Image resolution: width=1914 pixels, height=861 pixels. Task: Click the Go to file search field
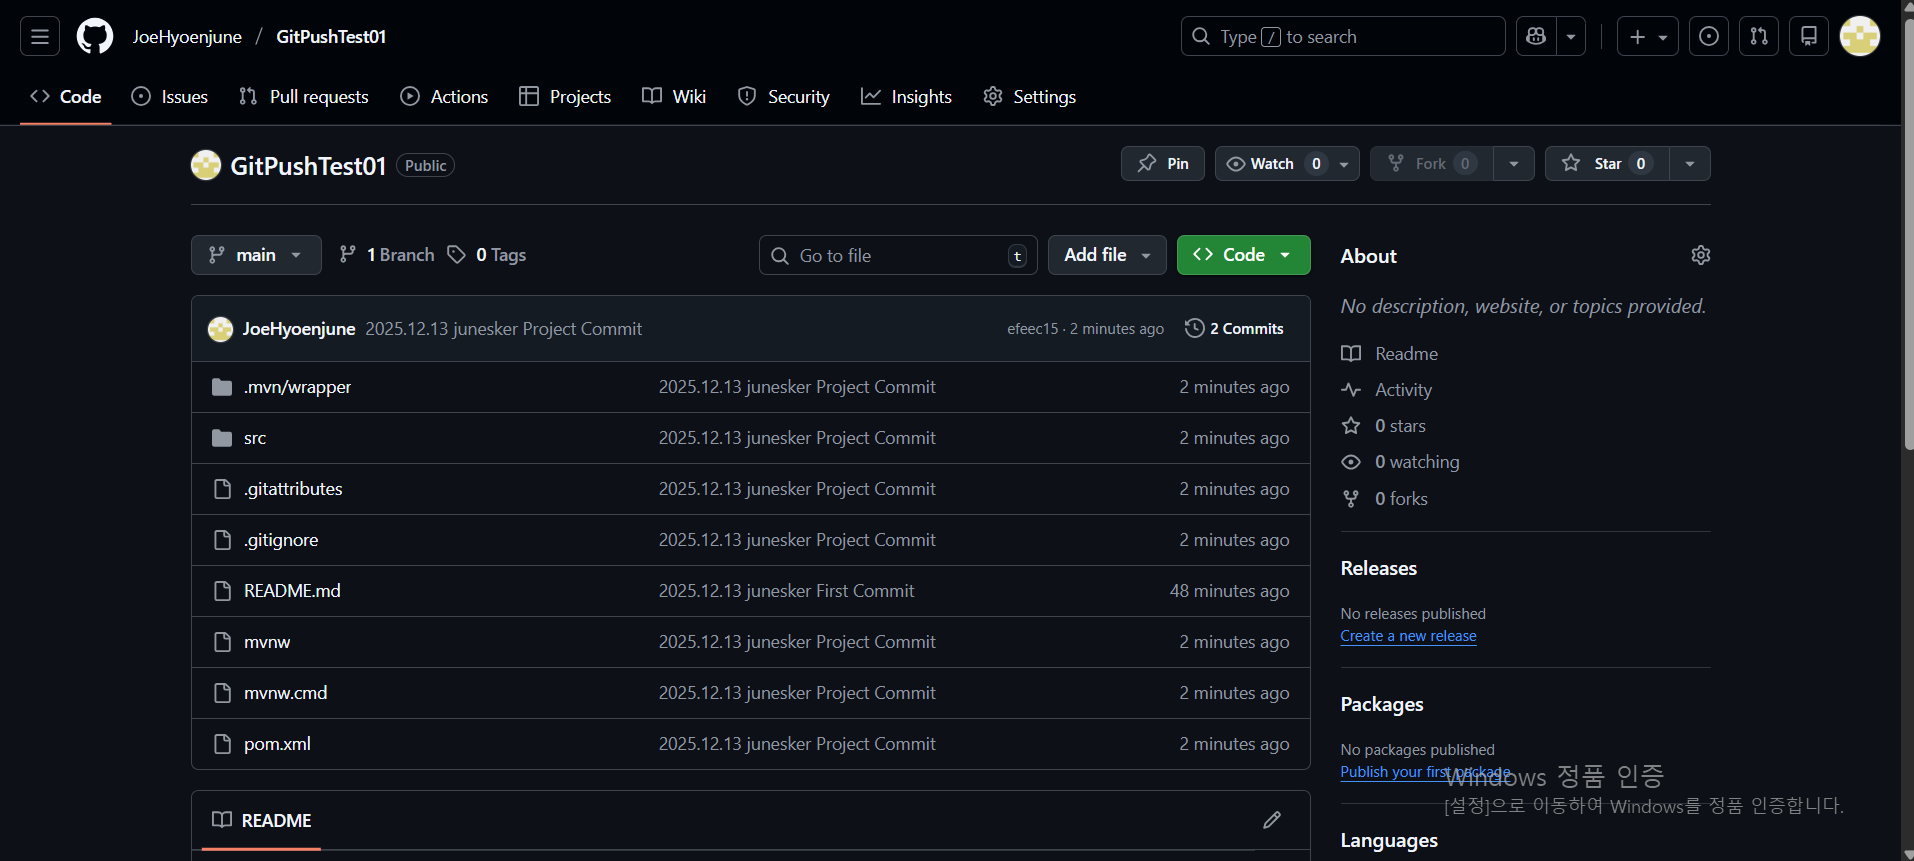click(898, 255)
